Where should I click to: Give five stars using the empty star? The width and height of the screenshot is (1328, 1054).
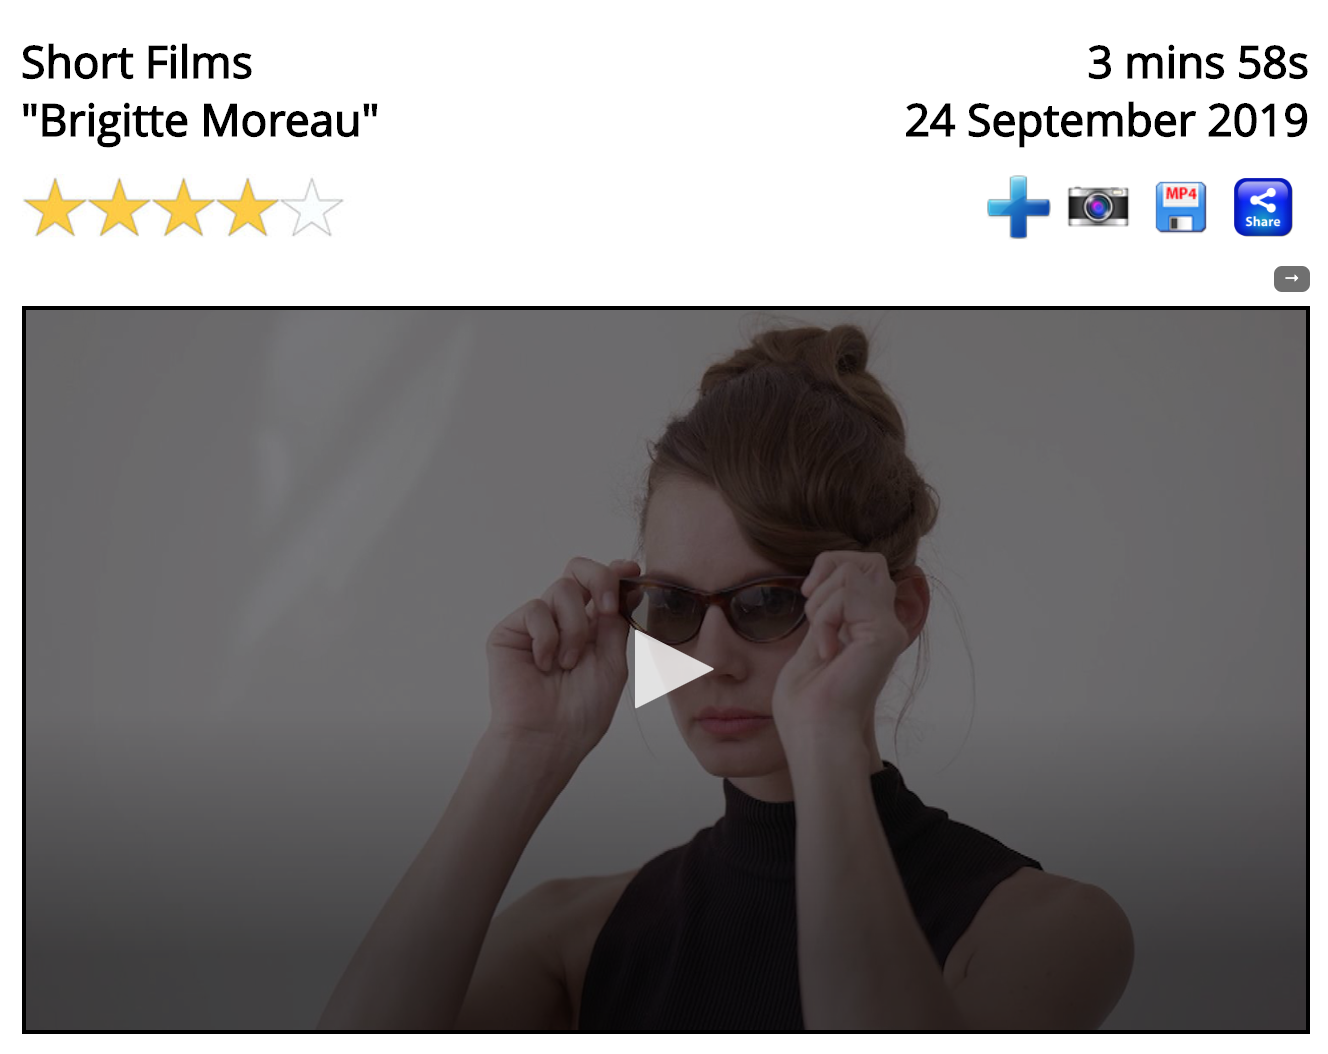click(x=312, y=208)
